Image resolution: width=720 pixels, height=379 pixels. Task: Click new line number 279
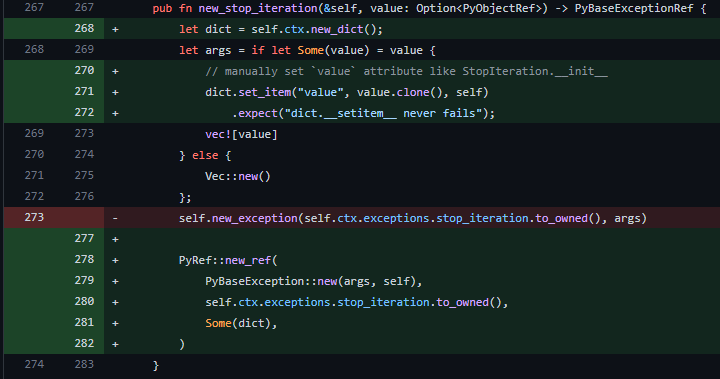(84, 280)
